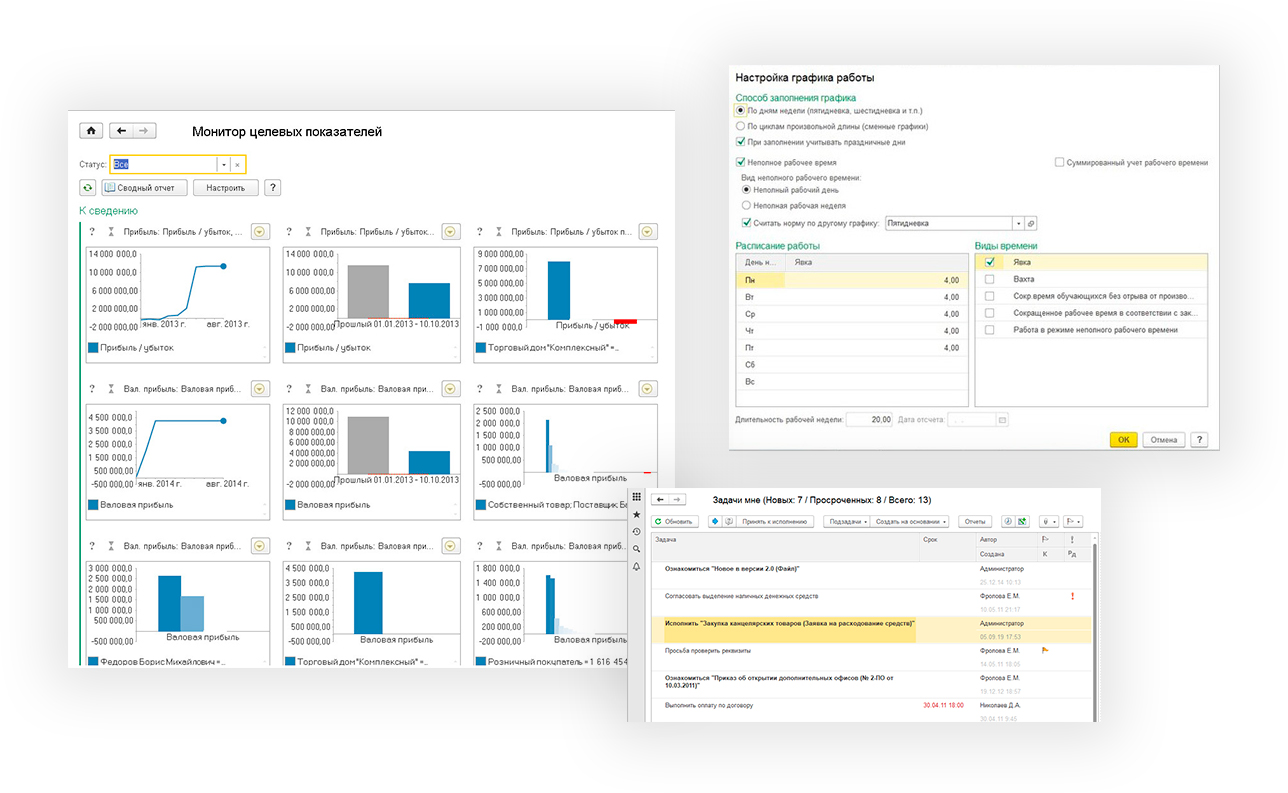1288x793 pixels.
Task: Expand the Статус dropdown arrow
Action: point(224,165)
